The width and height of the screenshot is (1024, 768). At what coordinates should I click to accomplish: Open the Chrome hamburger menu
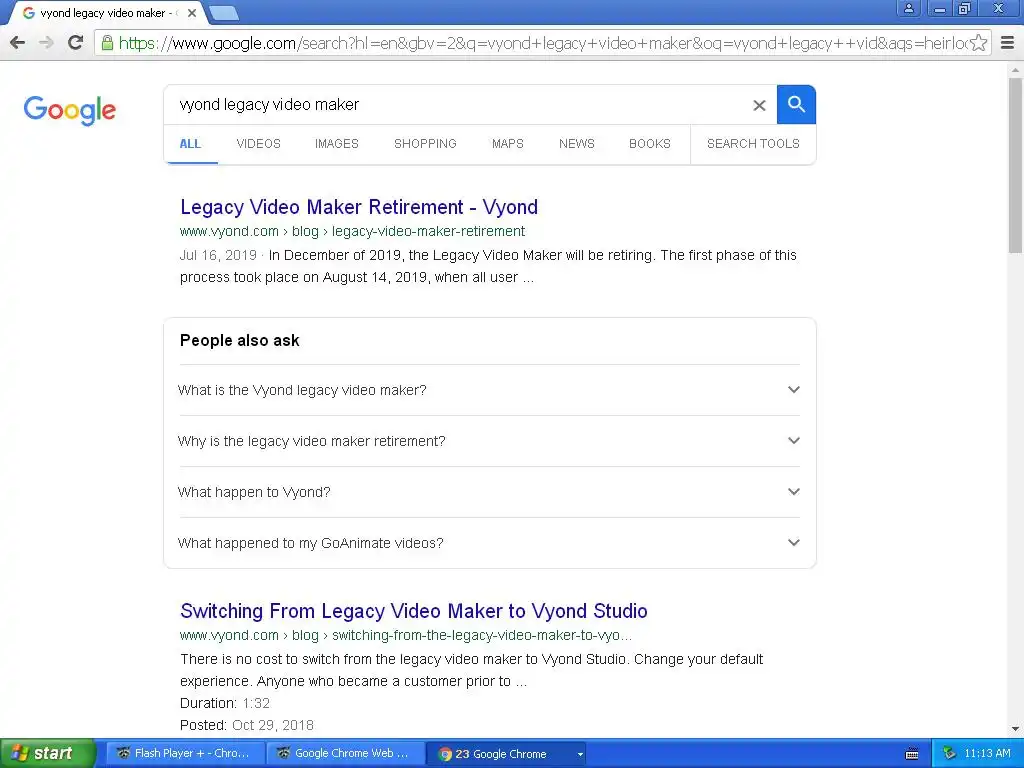1008,43
